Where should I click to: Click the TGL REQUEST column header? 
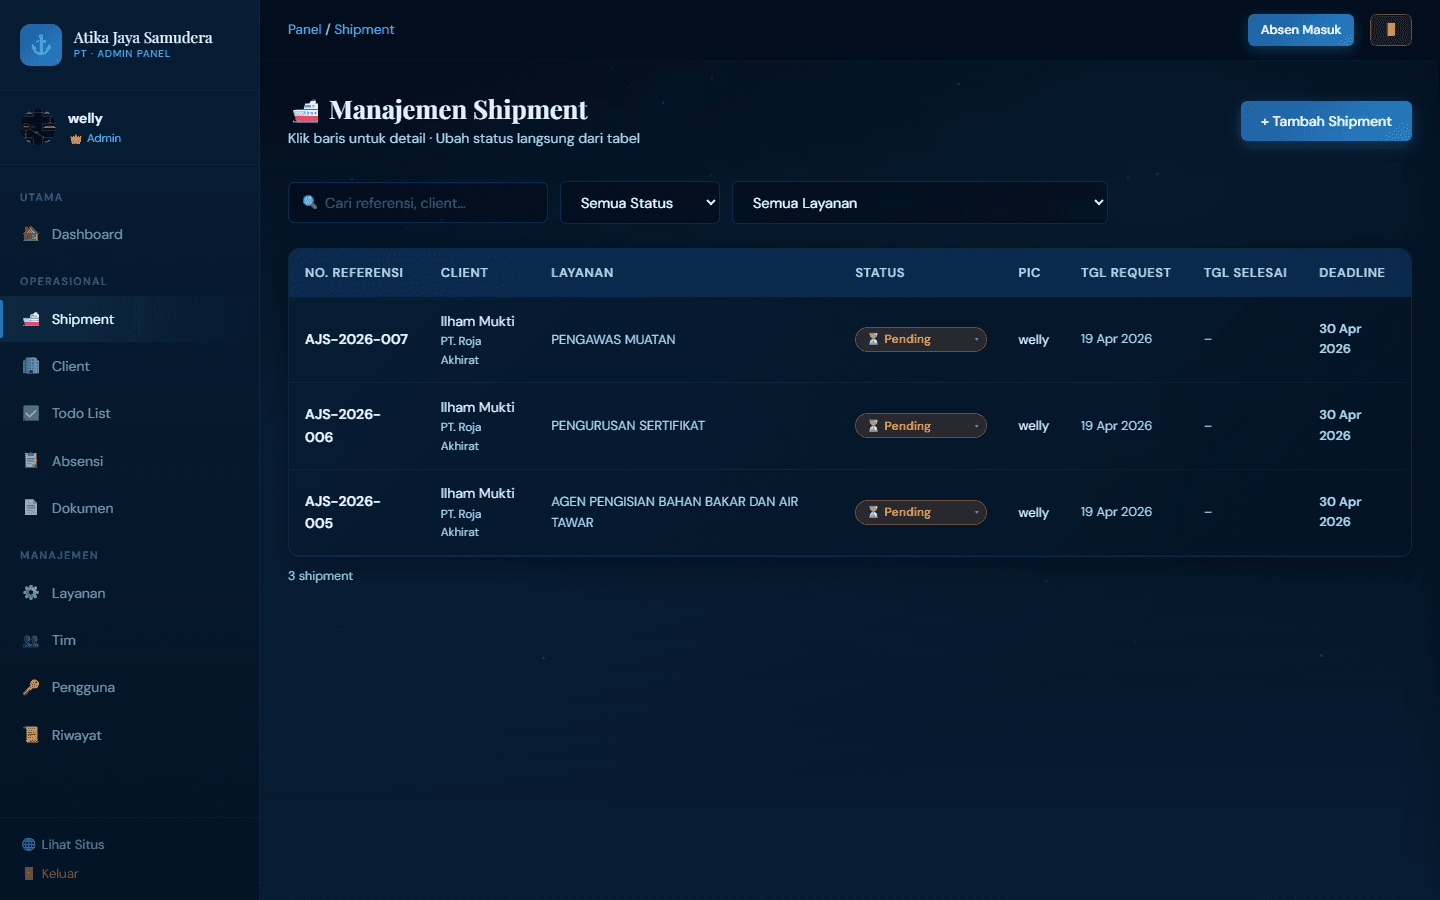tap(1126, 272)
